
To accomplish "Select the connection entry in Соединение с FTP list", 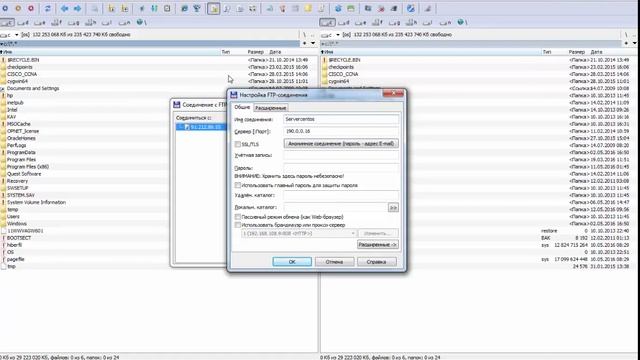I will [201, 127].
